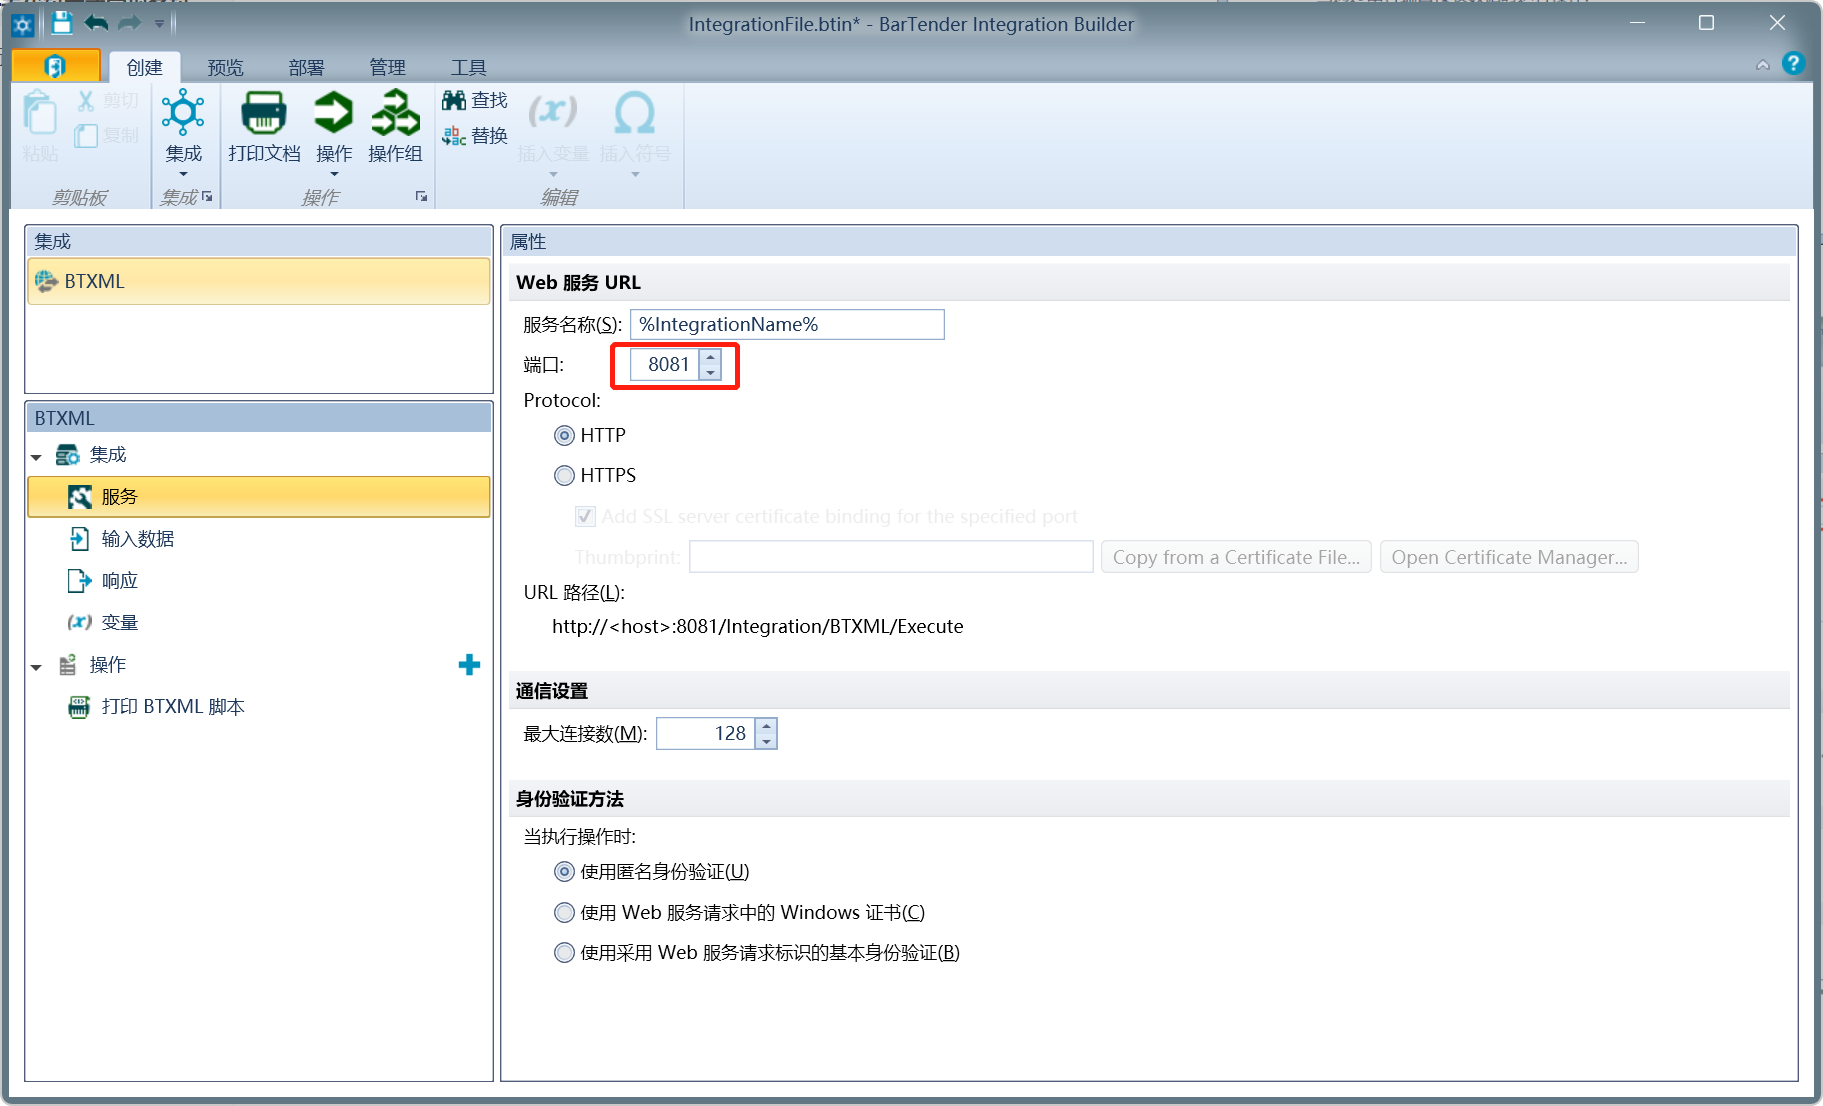Switch to the 预览 ribbon tab
This screenshot has height=1106, width=1823.
225,67
